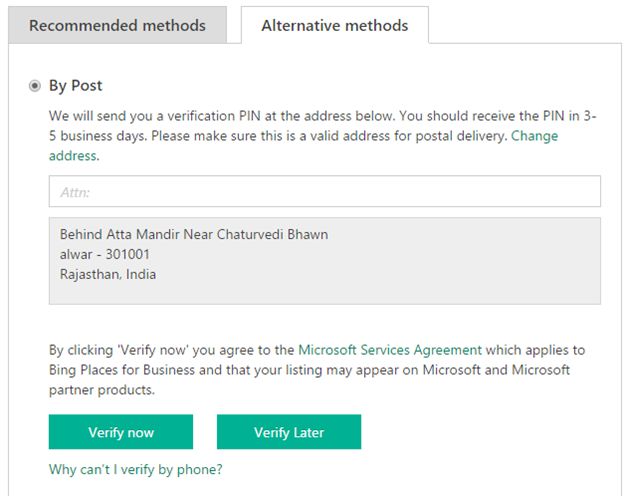Click the 'Attn:' placeholder text
The width and height of the screenshot is (624, 496).
pyautogui.click(x=76, y=191)
